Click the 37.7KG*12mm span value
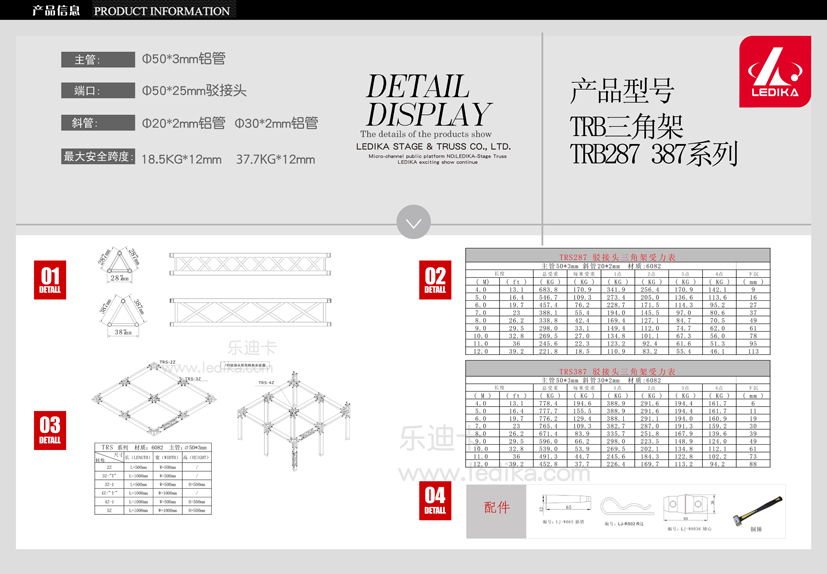The width and height of the screenshot is (827, 574). [x=275, y=159]
